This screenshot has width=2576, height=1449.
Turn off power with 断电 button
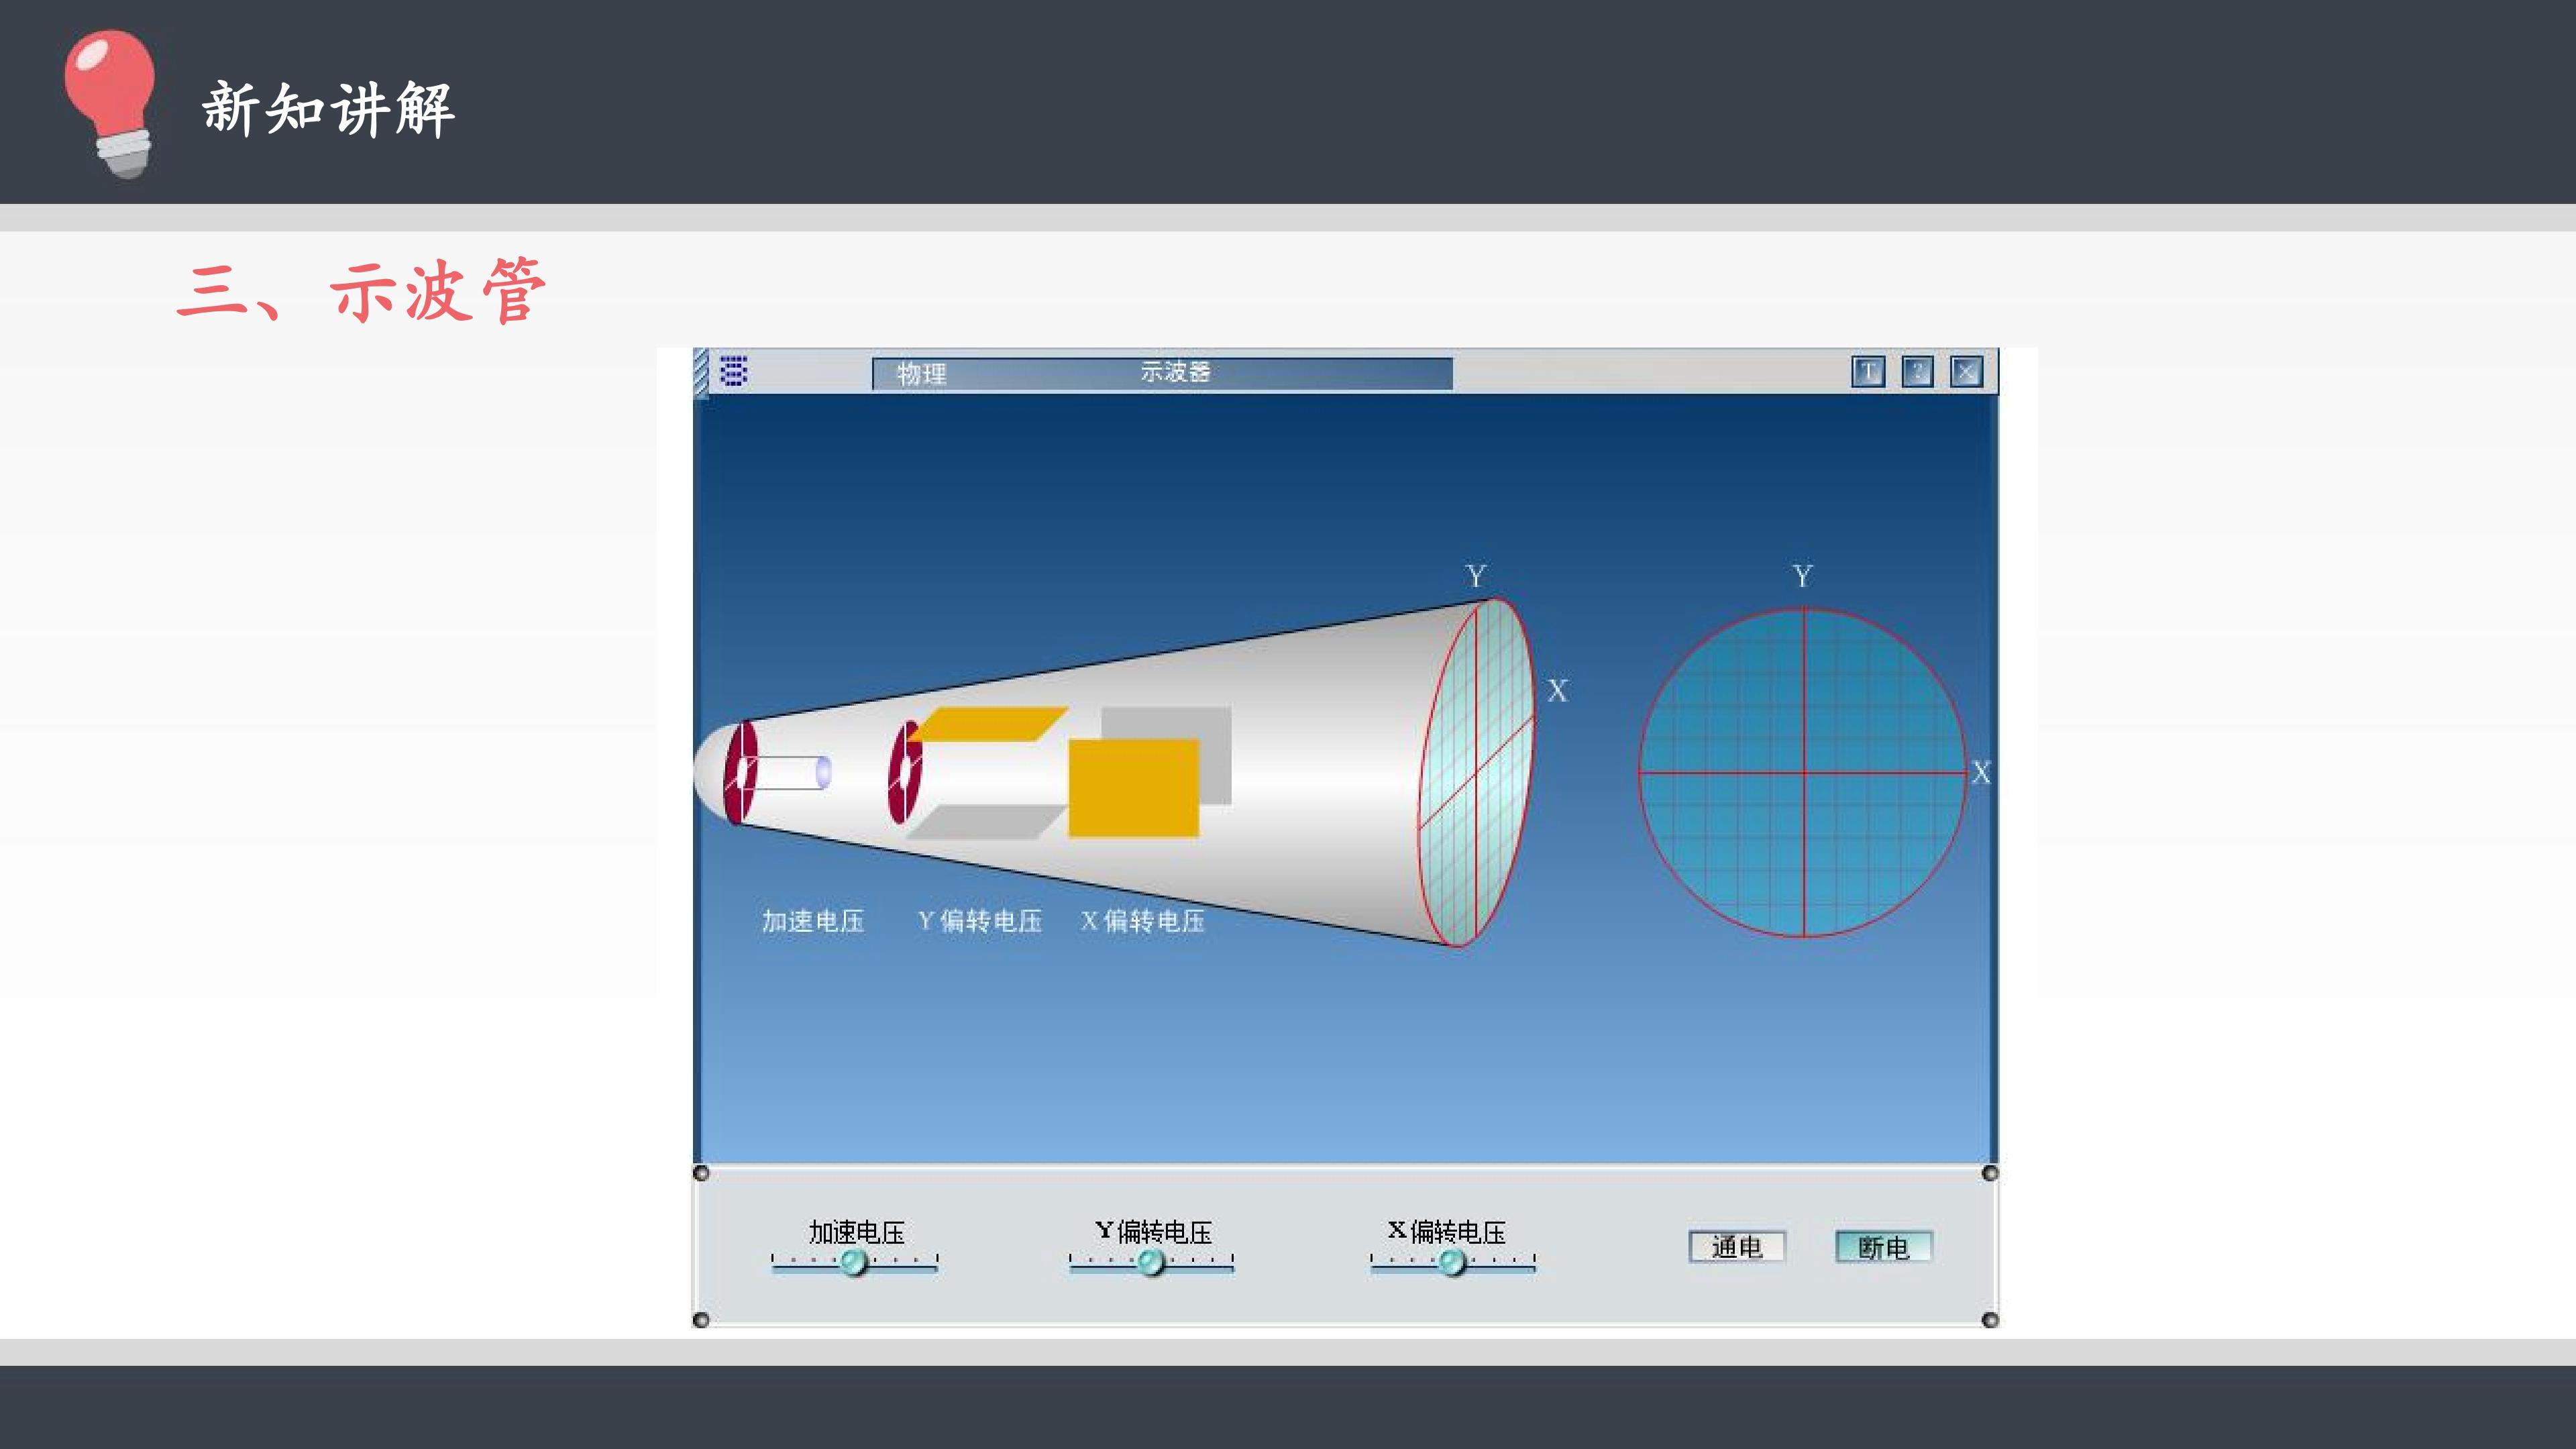[x=1884, y=1246]
